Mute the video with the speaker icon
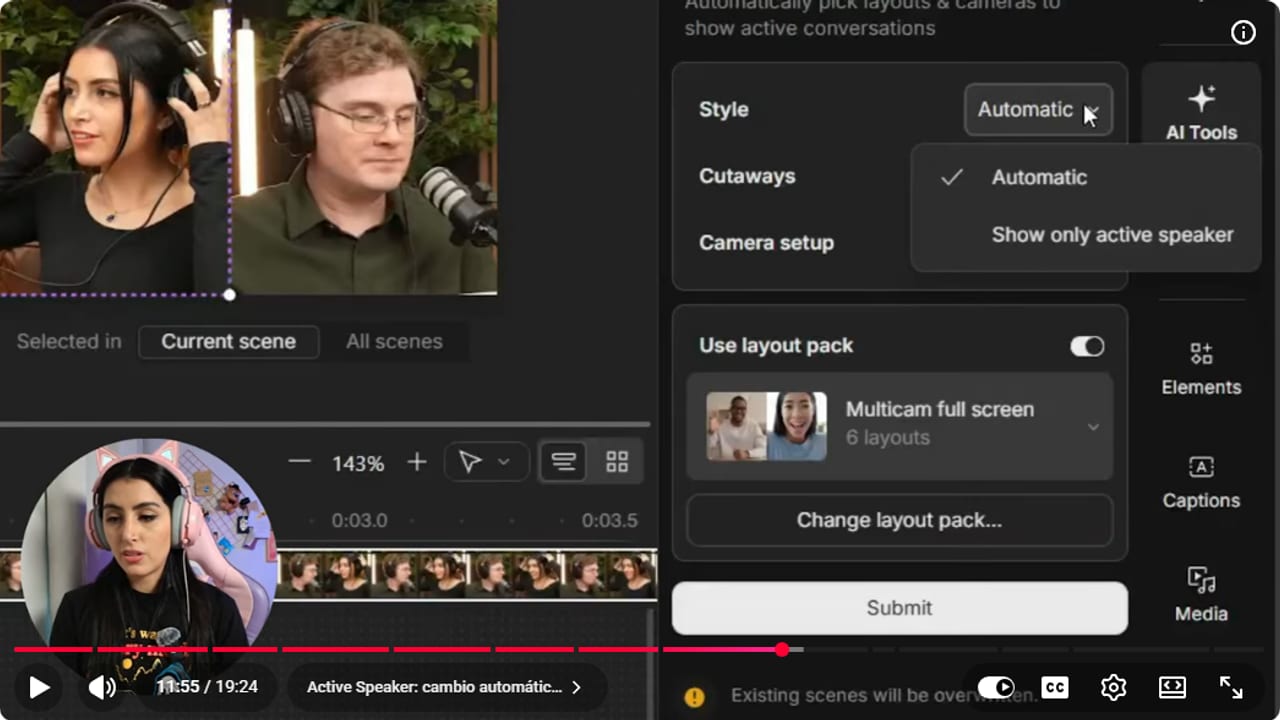1280x720 pixels. click(x=102, y=687)
